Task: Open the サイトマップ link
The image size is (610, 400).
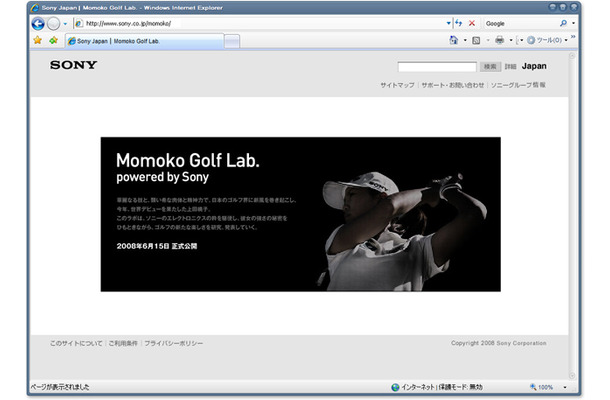Action: pos(397,85)
